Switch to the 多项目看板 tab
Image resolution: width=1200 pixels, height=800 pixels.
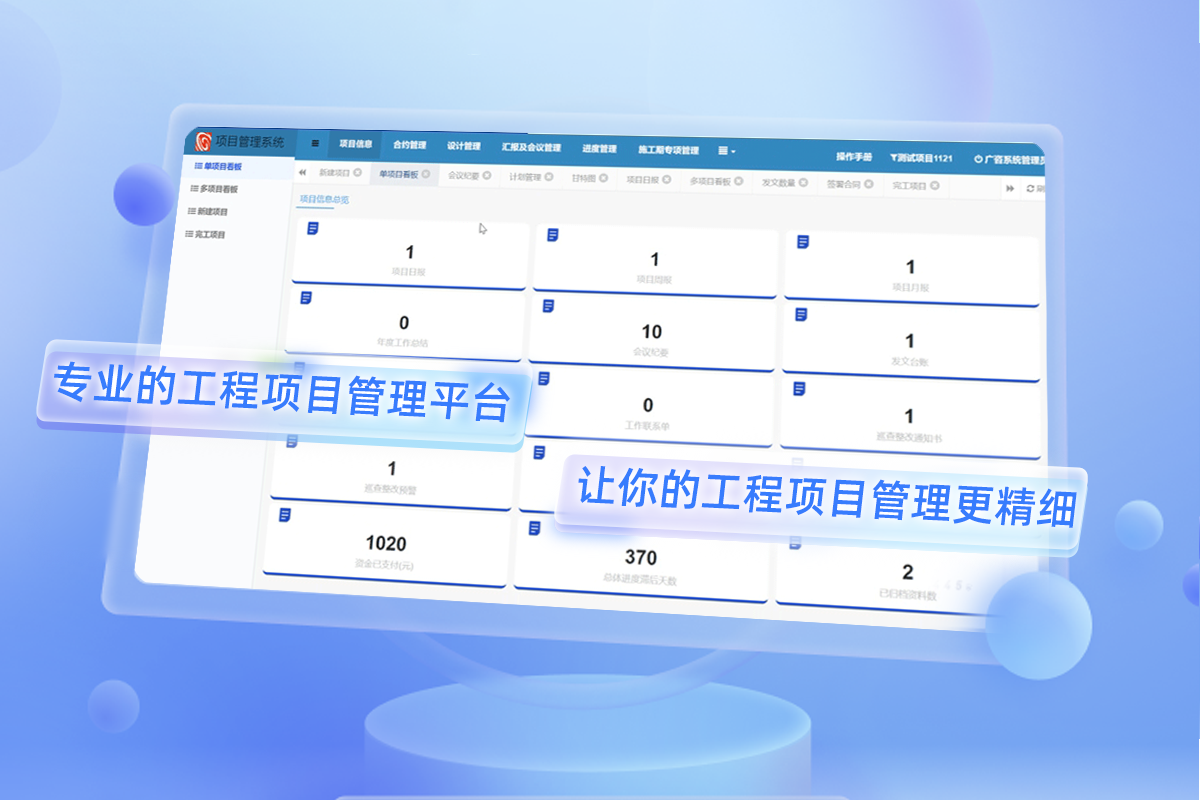tap(711, 180)
